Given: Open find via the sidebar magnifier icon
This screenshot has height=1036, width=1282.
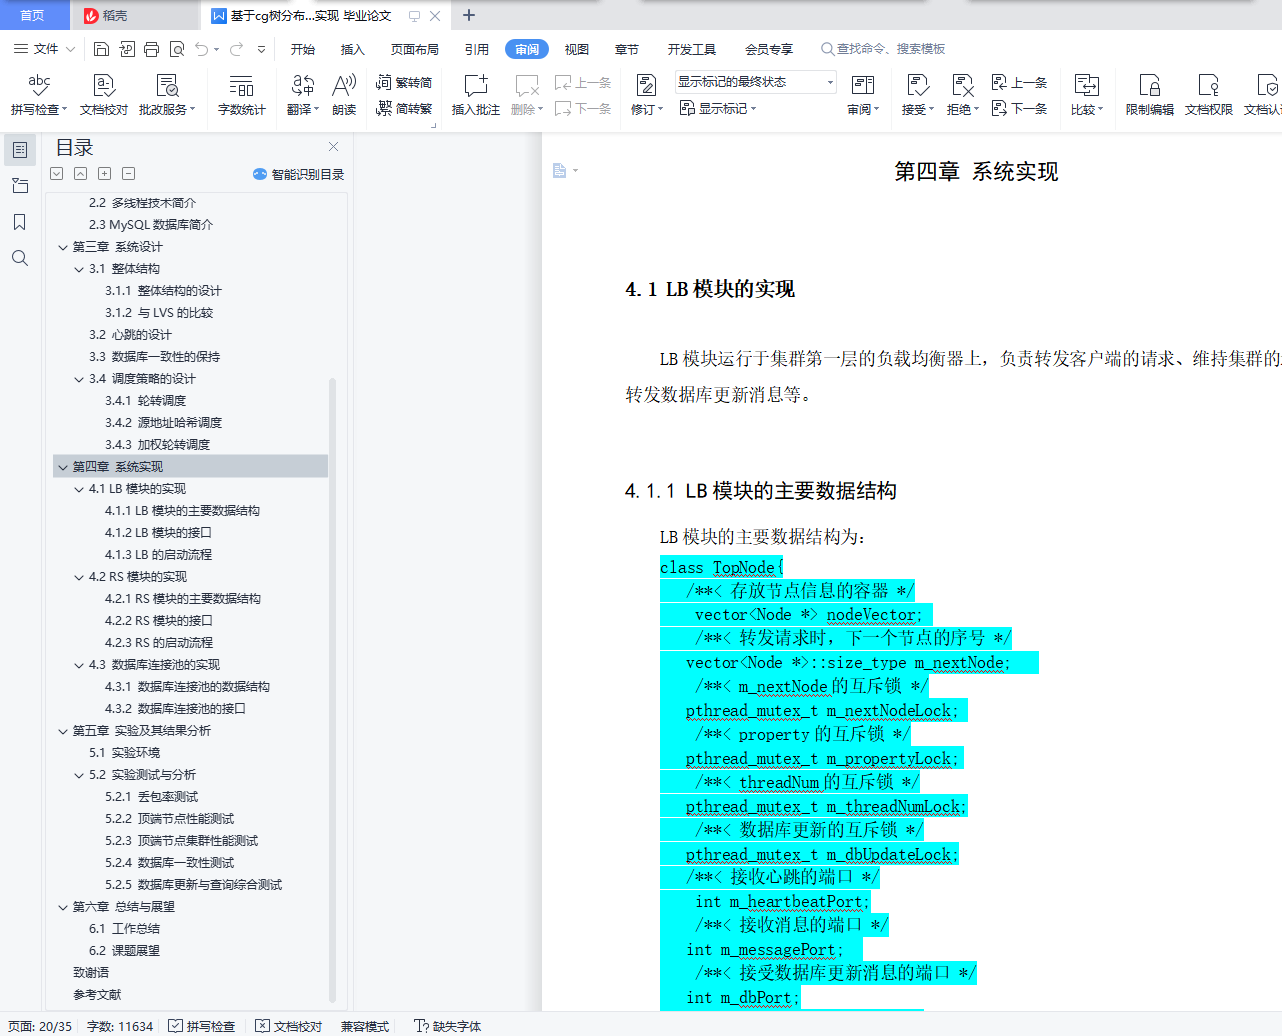Looking at the screenshot, I should (20, 258).
